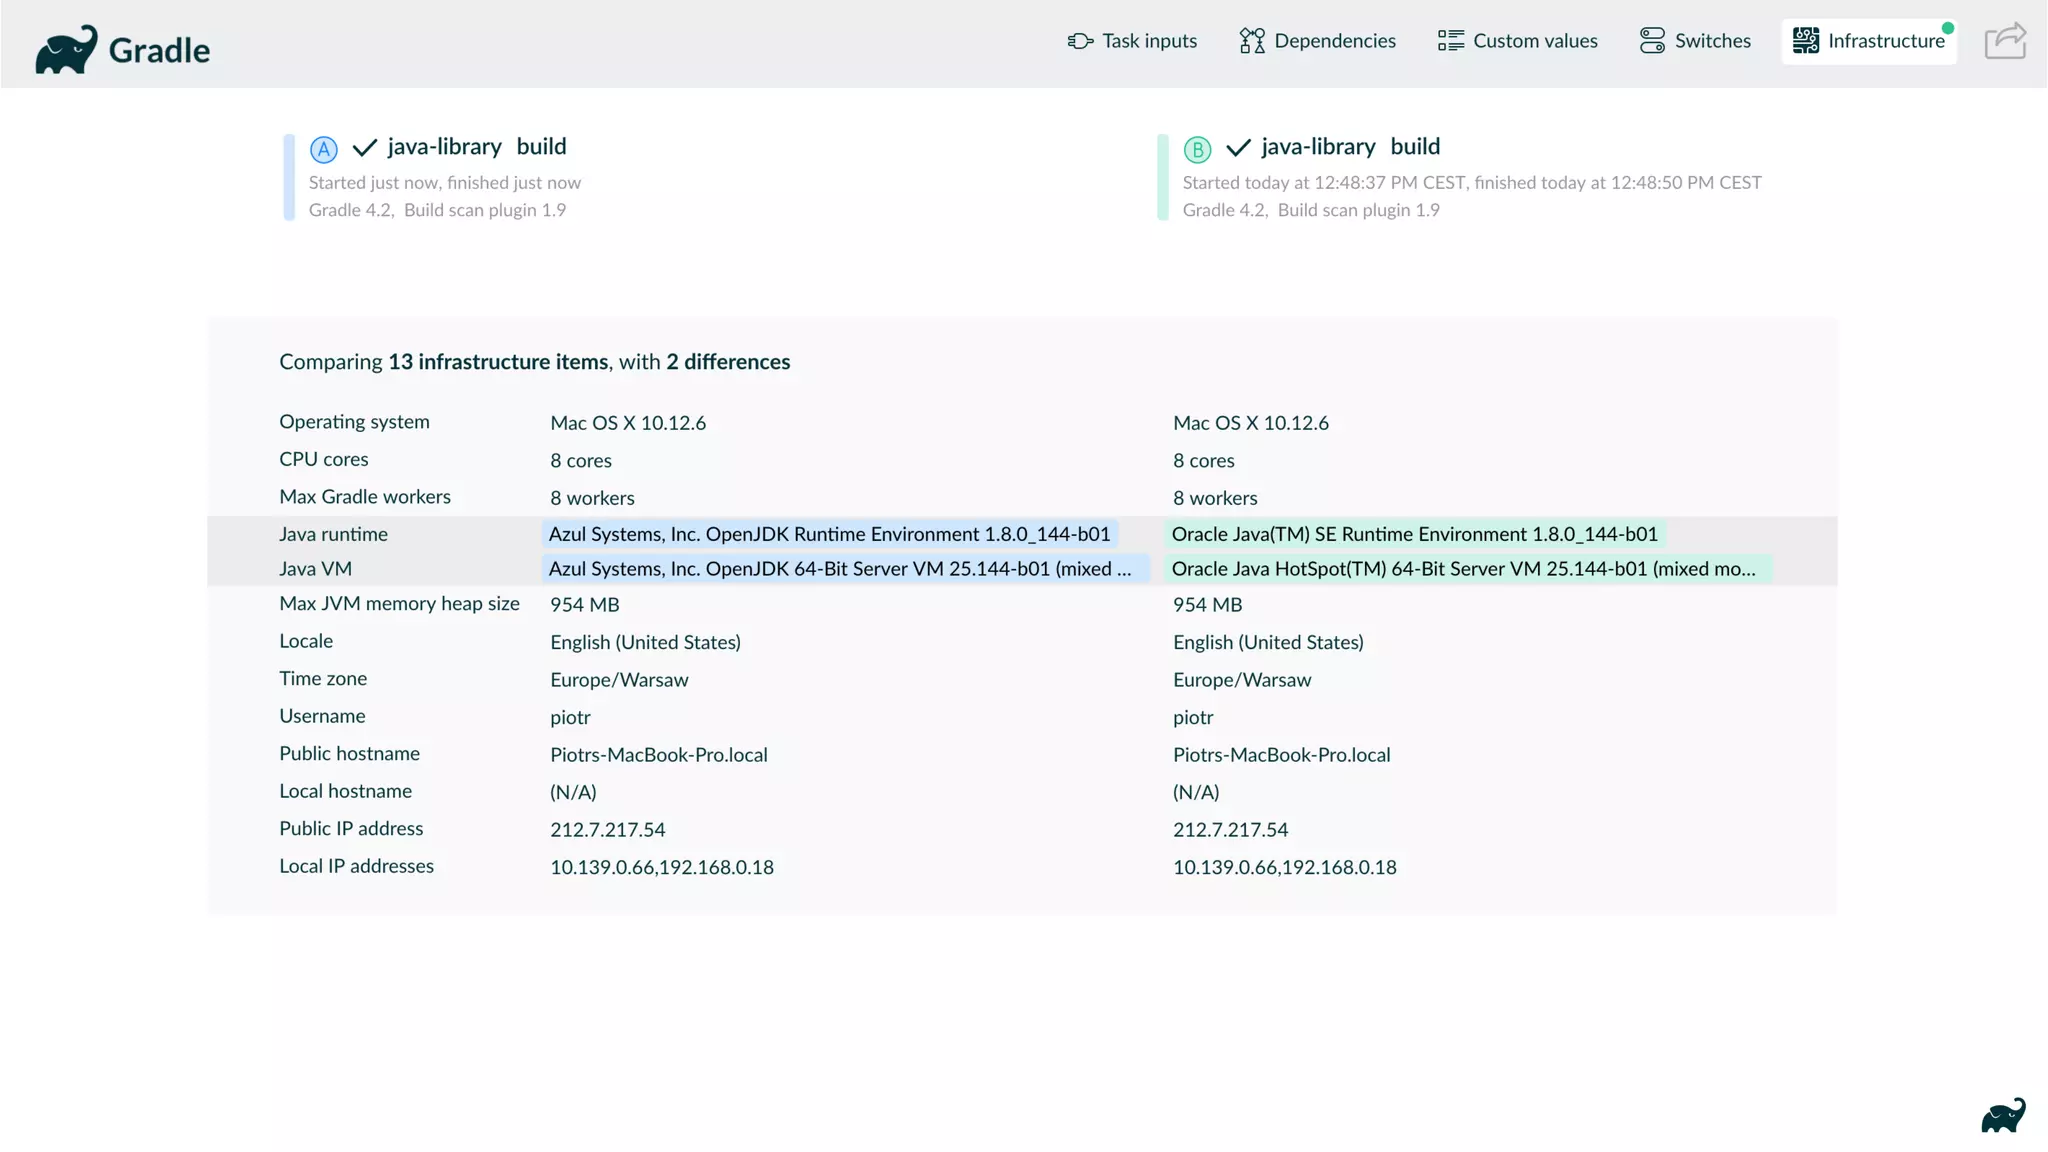
Task: Select the Infrastructure tab
Action: point(1885,41)
